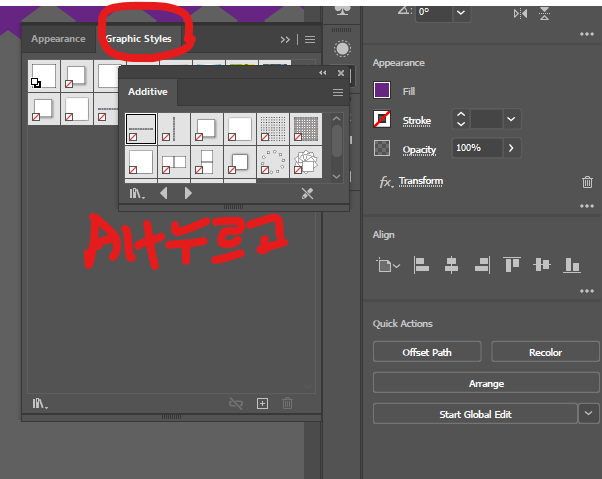Image resolution: width=602 pixels, height=479 pixels.
Task: Click the Arrange button
Action: (x=486, y=383)
